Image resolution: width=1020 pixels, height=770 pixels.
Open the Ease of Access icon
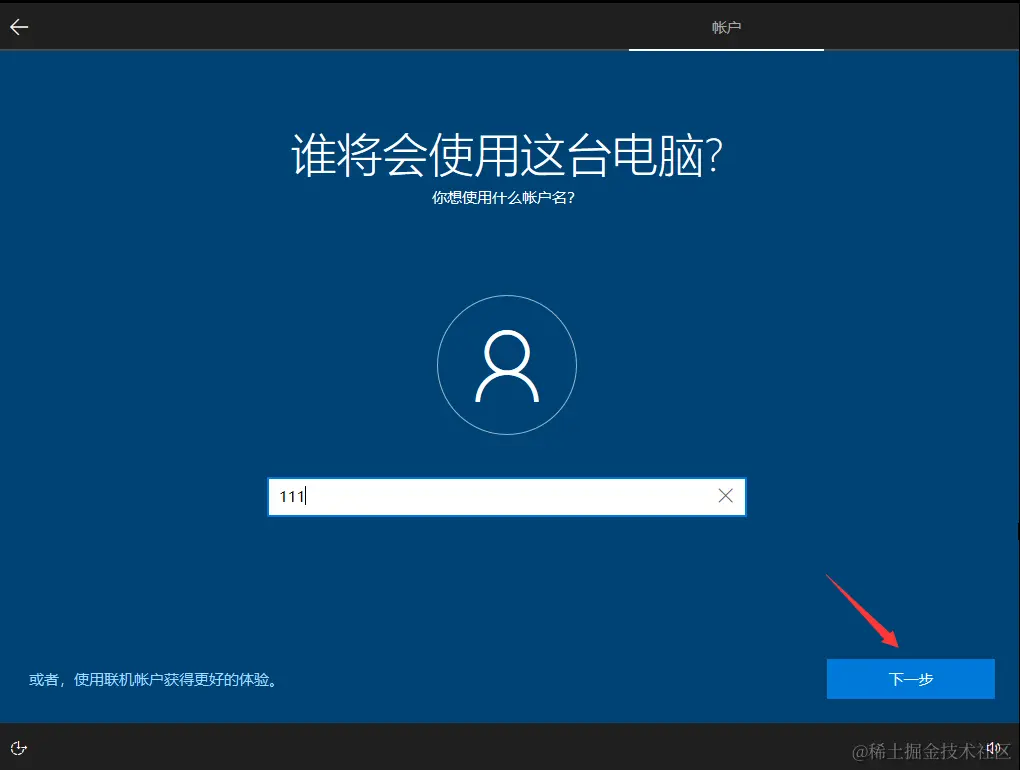[x=19, y=748]
